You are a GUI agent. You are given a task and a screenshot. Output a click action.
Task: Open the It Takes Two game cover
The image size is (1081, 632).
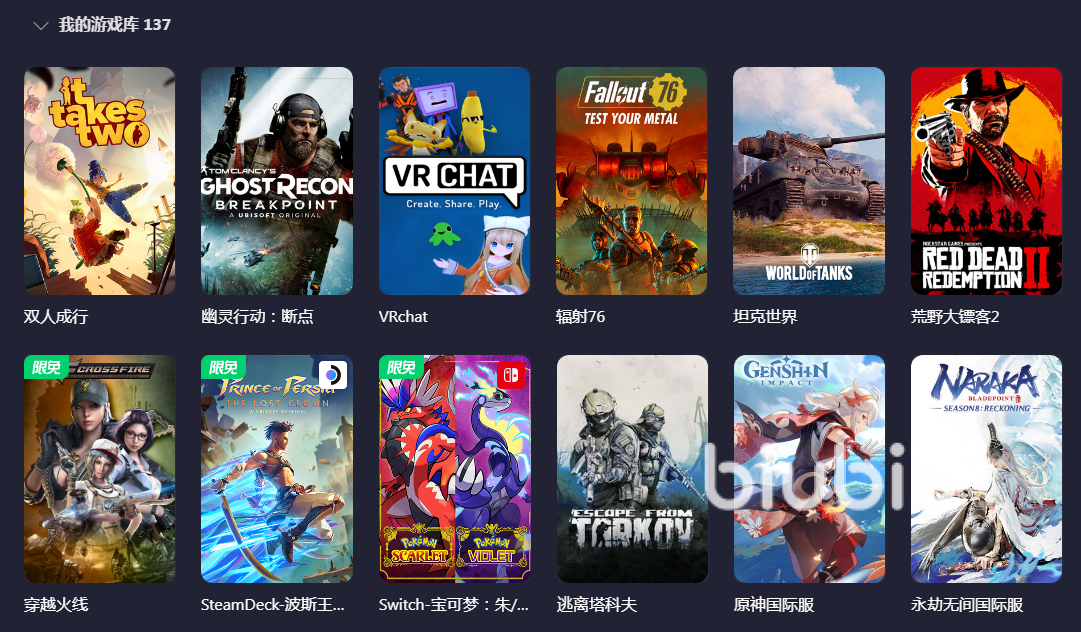(99, 181)
